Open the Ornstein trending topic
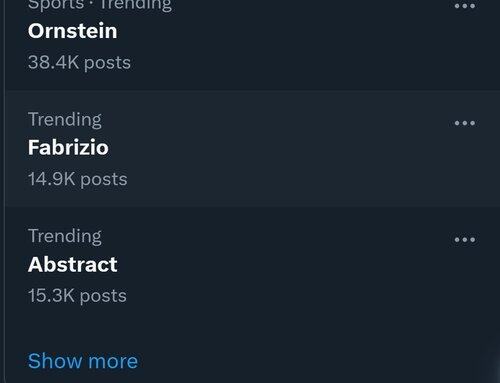 73,31
